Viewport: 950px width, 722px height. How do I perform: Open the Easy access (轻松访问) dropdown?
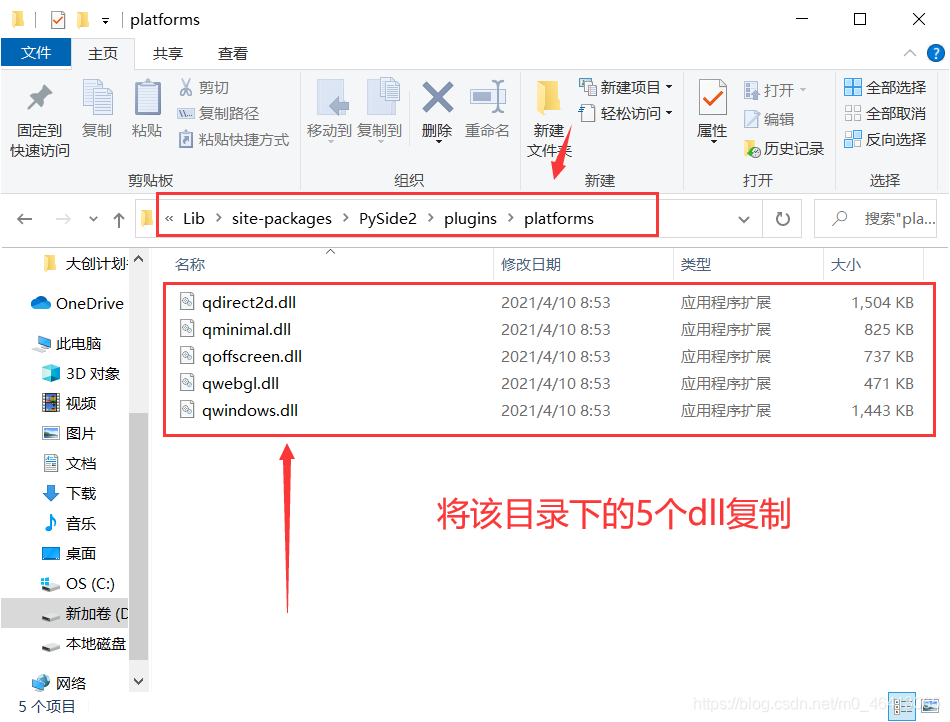coord(625,113)
